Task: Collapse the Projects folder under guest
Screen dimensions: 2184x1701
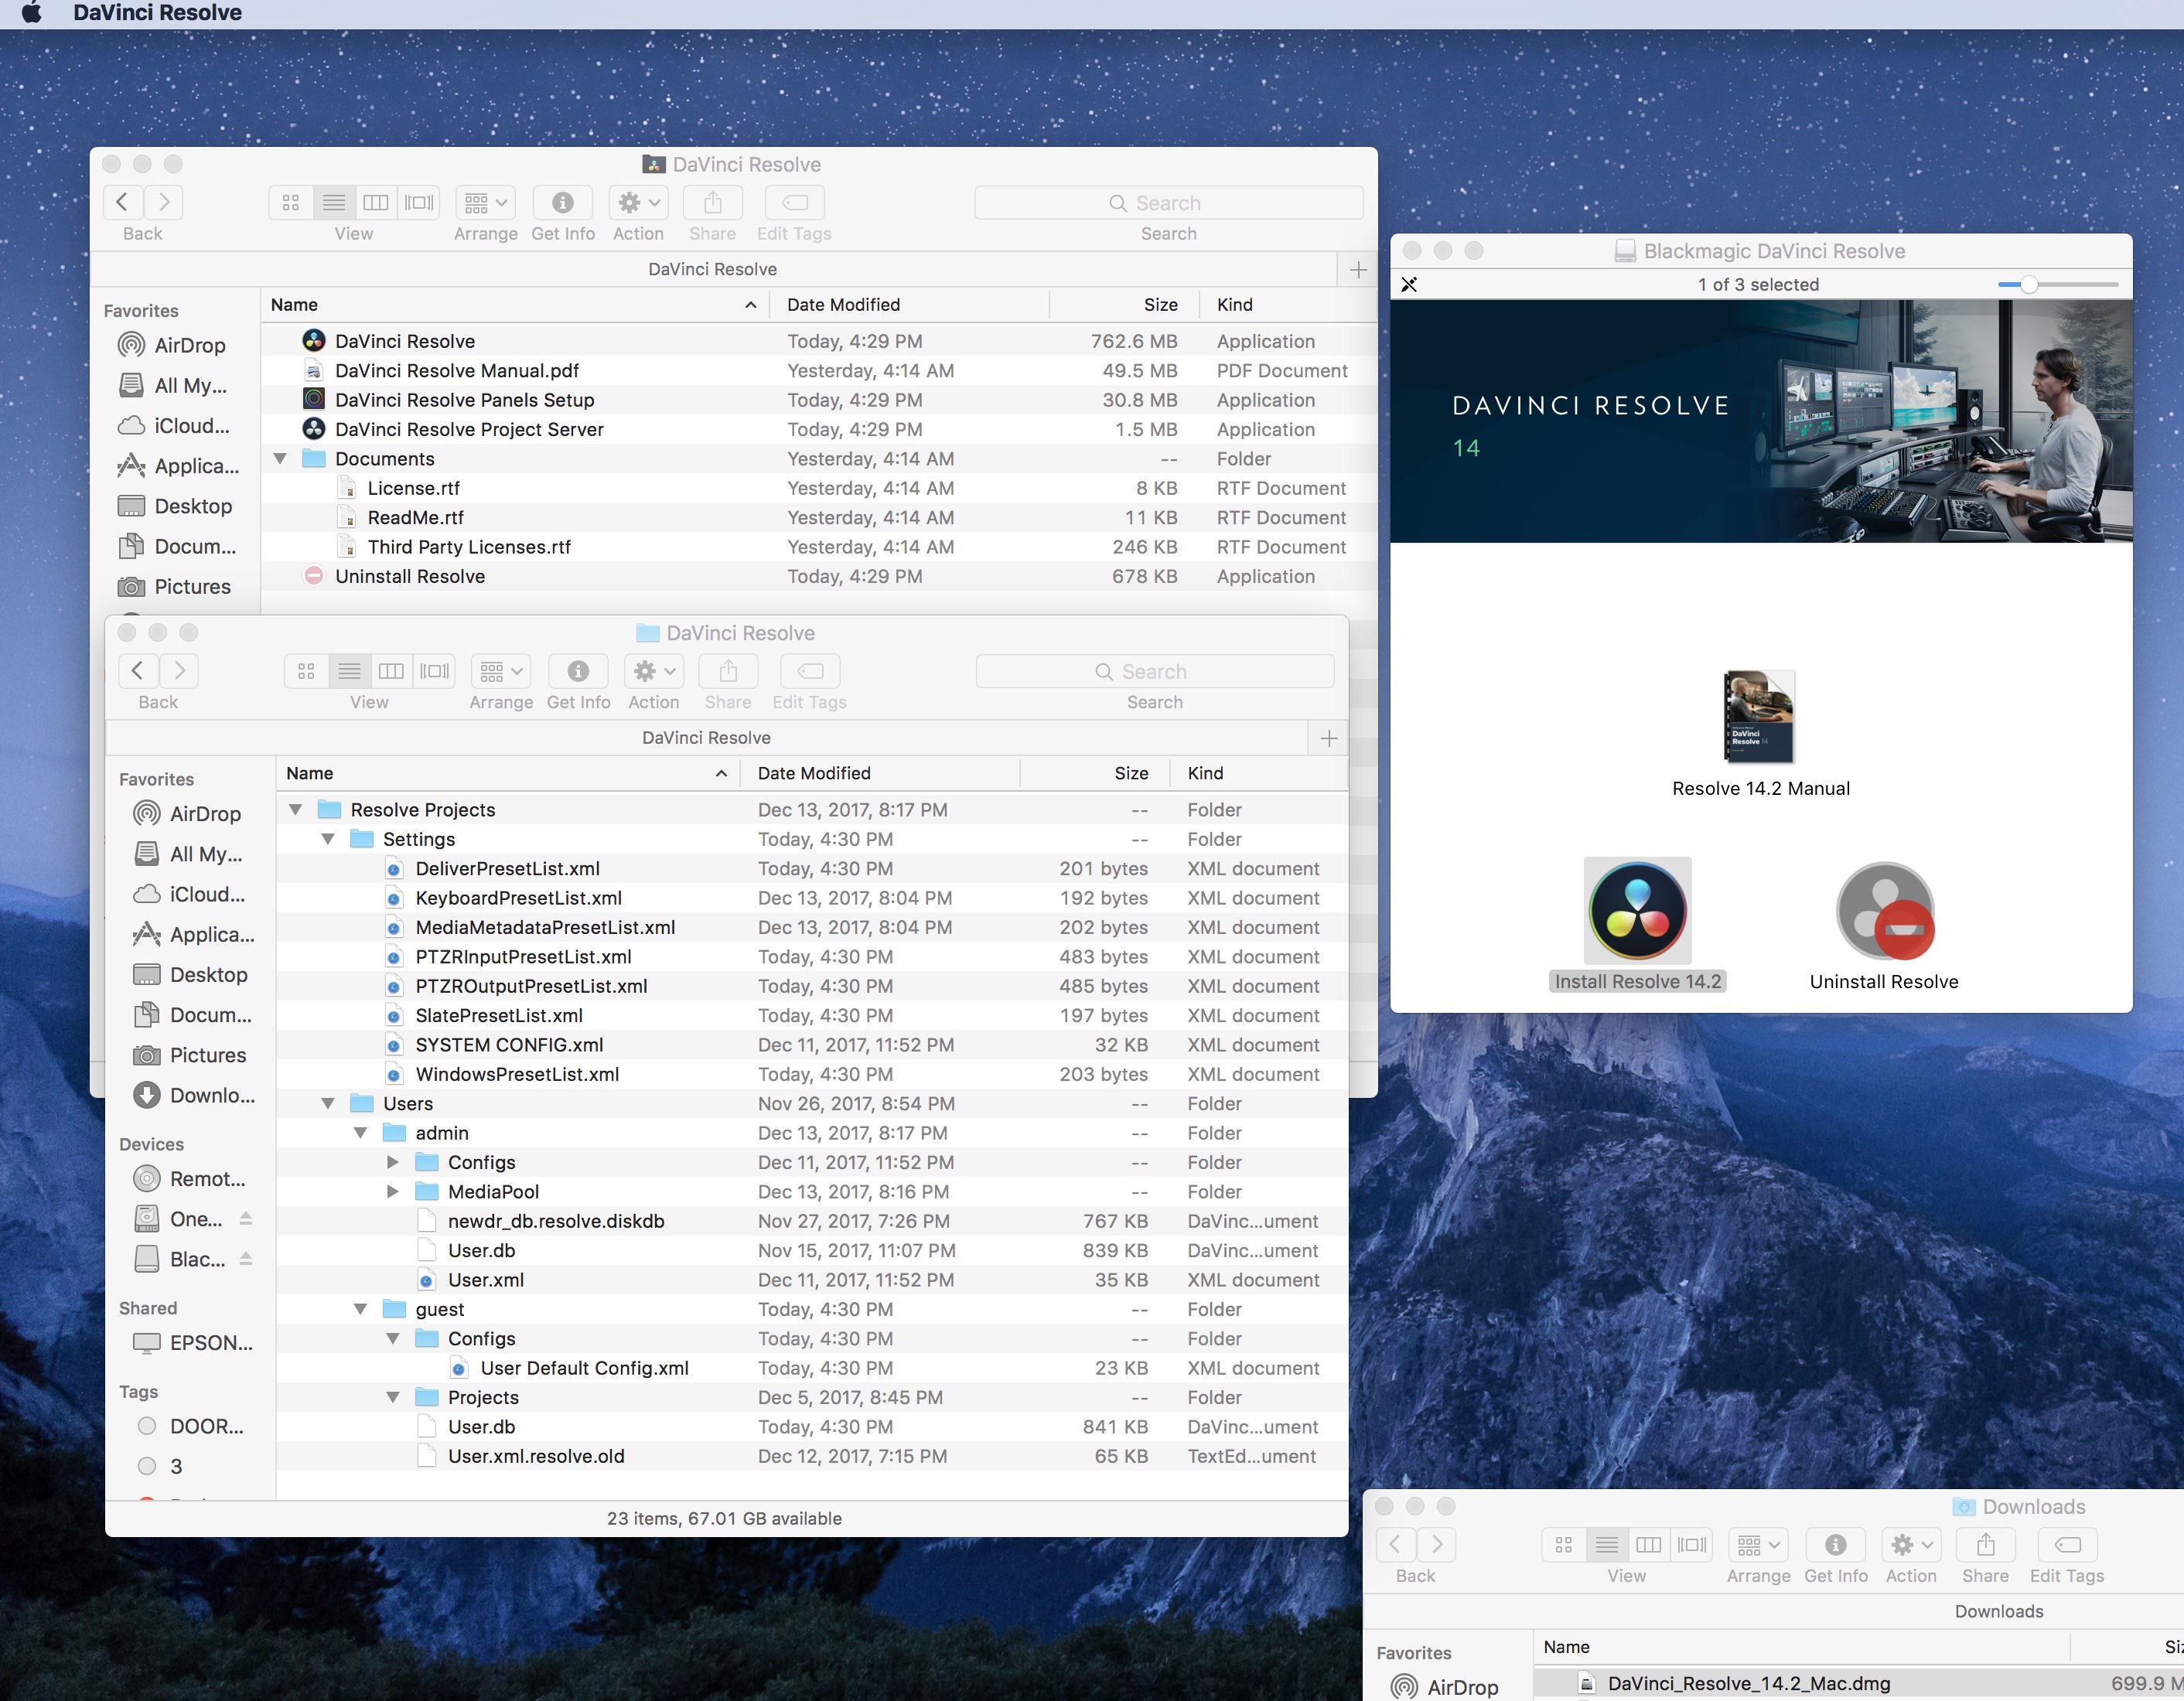Action: (393, 1397)
